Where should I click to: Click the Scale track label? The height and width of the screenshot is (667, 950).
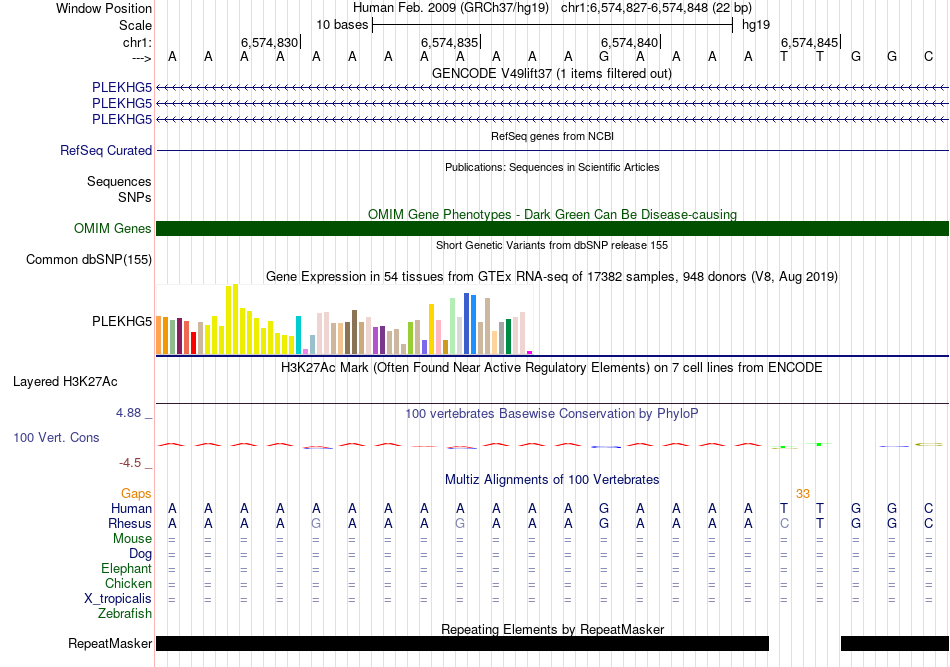tap(135, 25)
